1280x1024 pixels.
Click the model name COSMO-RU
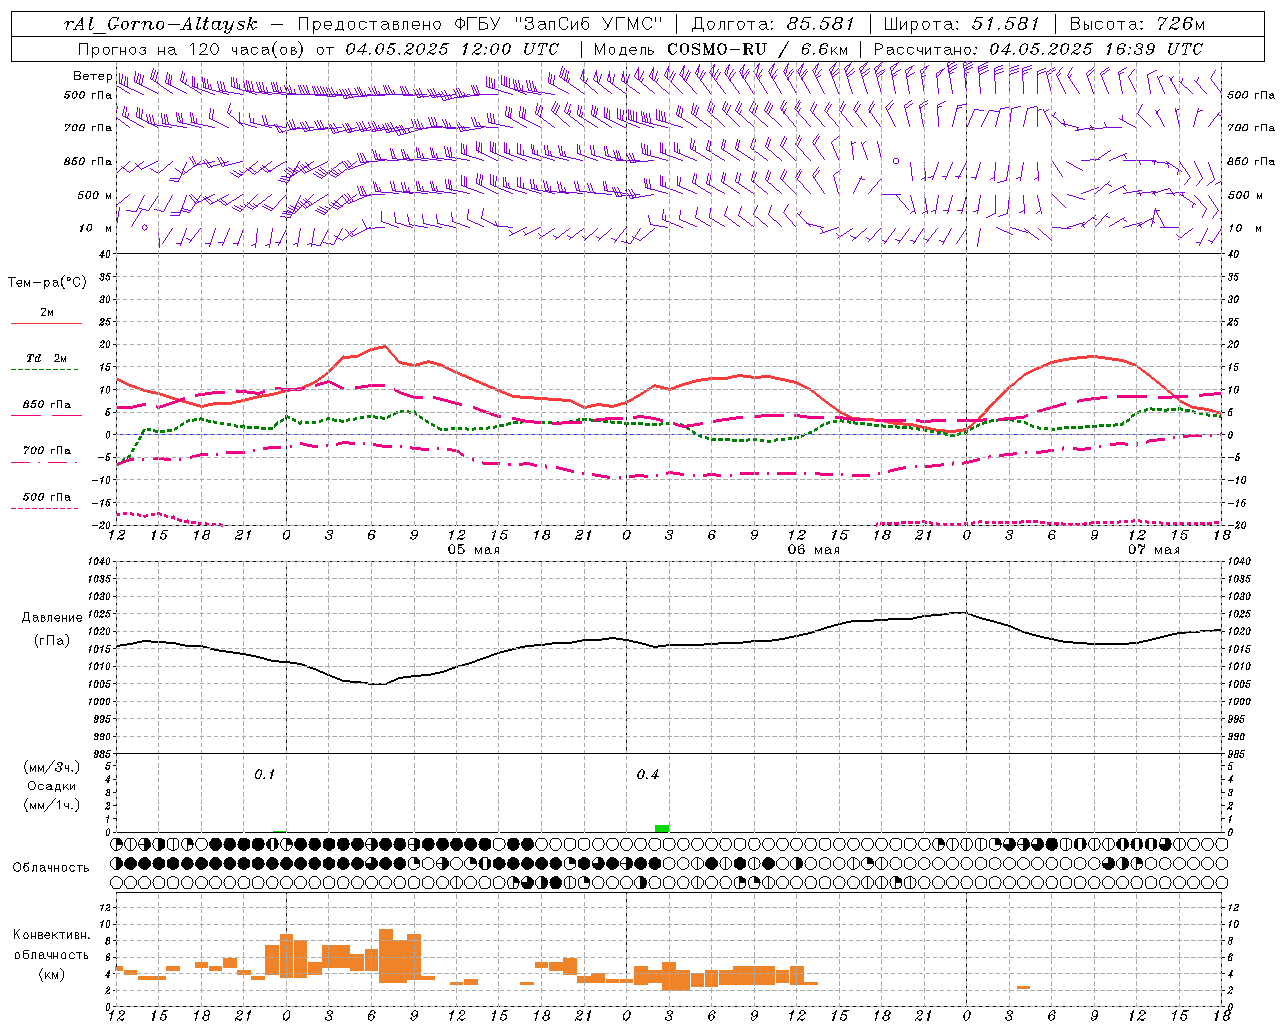(x=717, y=49)
